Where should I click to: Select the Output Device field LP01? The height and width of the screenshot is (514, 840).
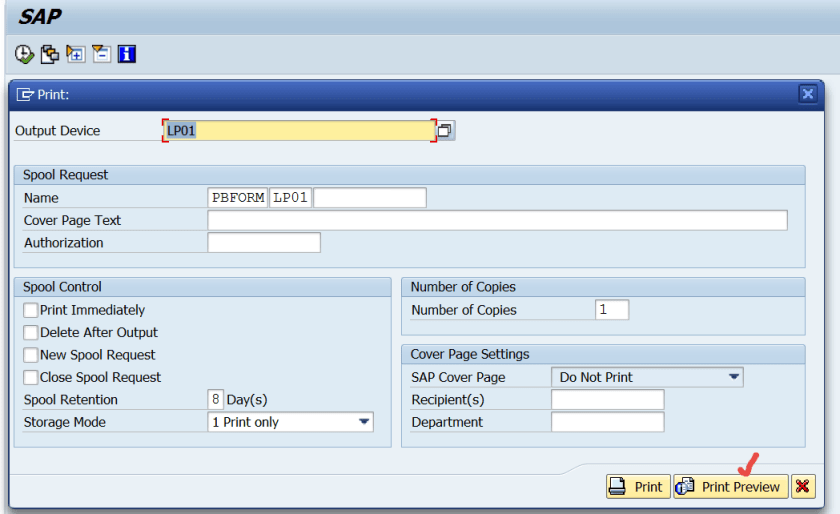299,131
